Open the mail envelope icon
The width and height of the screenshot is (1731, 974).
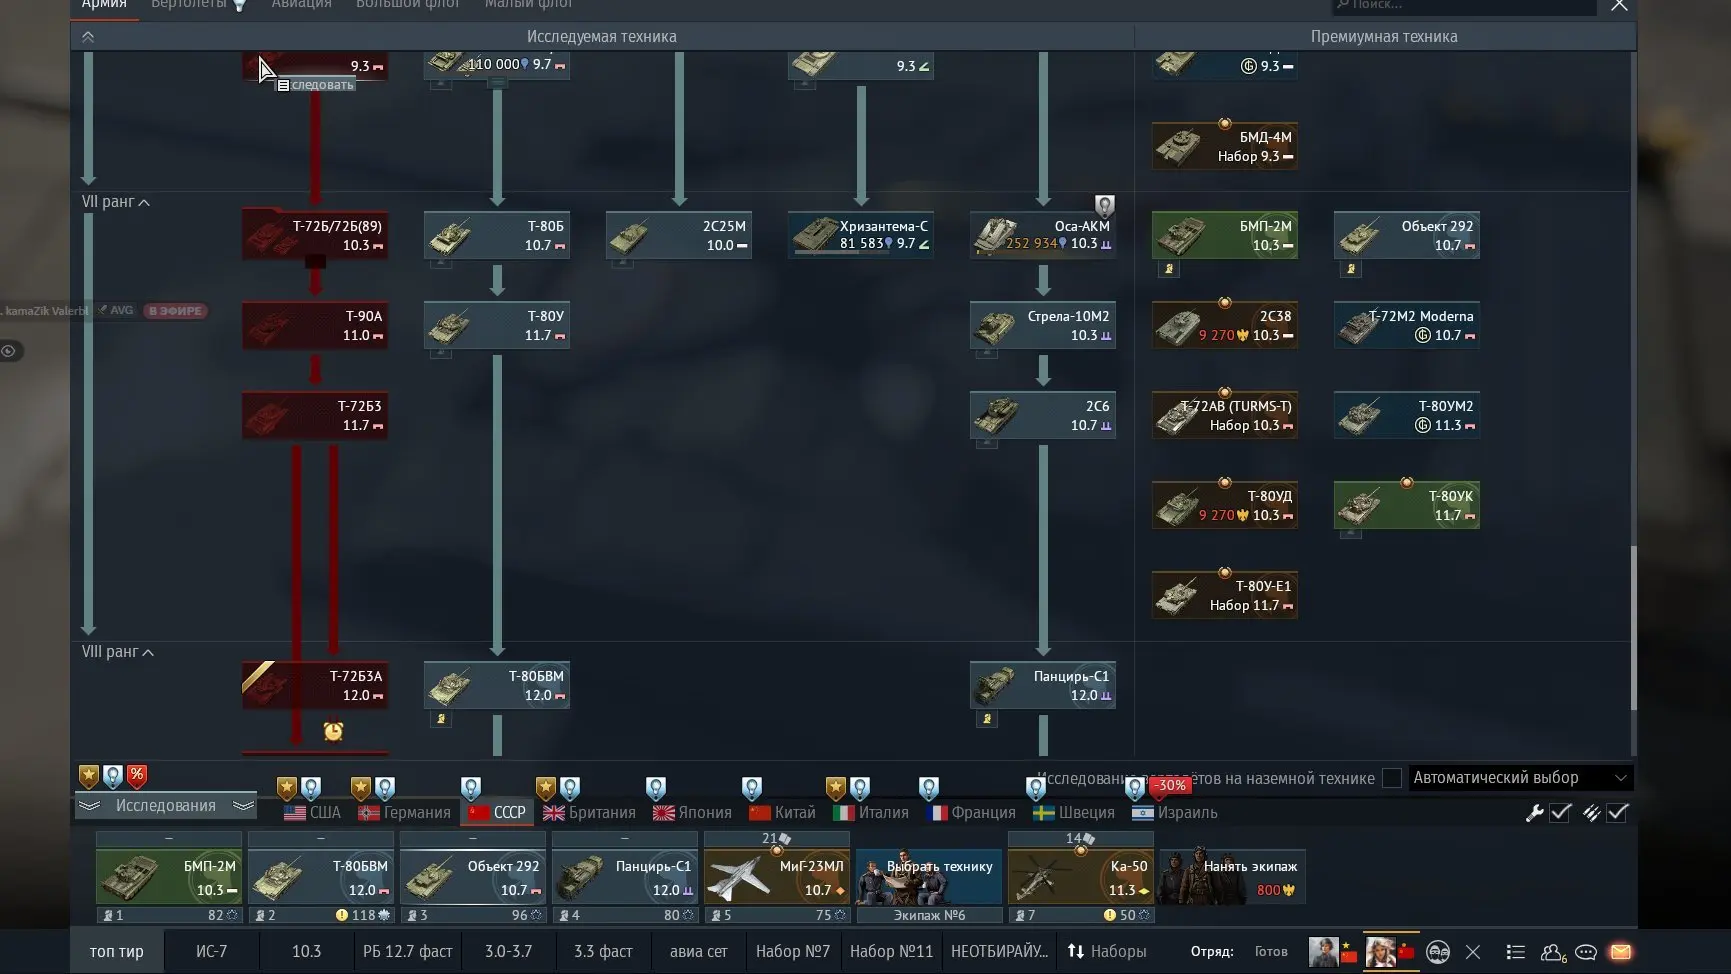[1620, 952]
